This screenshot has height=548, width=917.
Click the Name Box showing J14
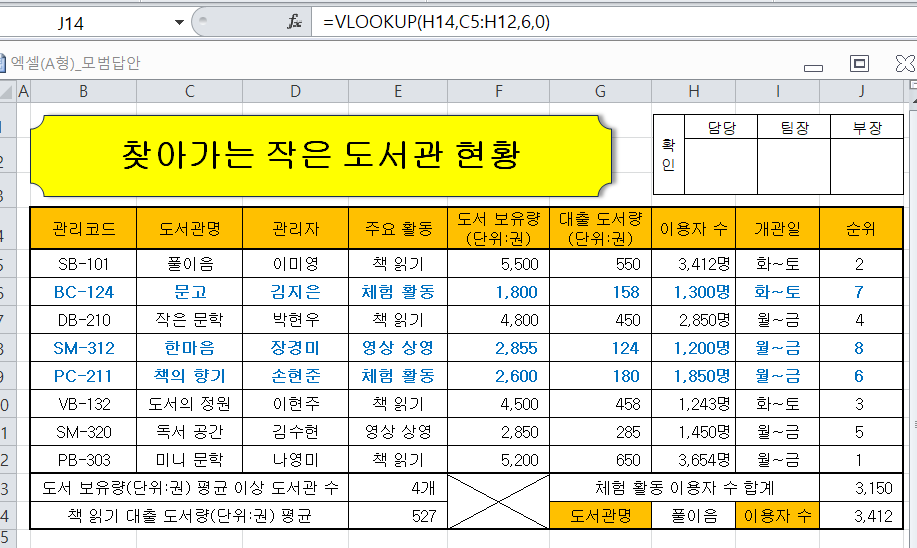[x=90, y=21]
